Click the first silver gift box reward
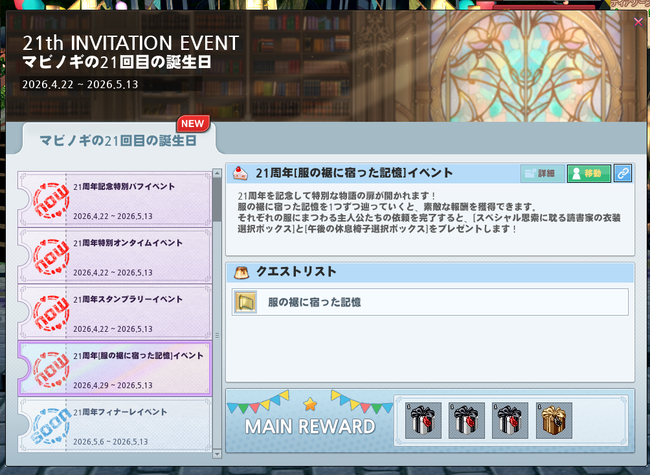Image resolution: width=650 pixels, height=475 pixels. pyautogui.click(x=423, y=420)
